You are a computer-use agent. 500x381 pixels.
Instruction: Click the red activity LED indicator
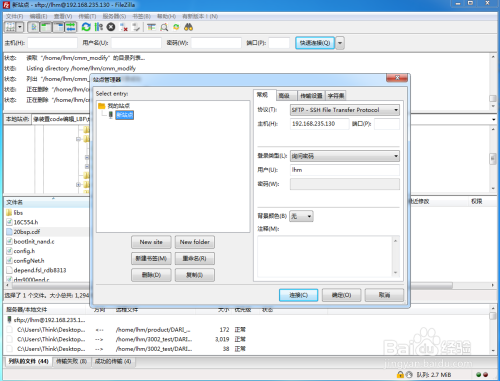(485, 375)
